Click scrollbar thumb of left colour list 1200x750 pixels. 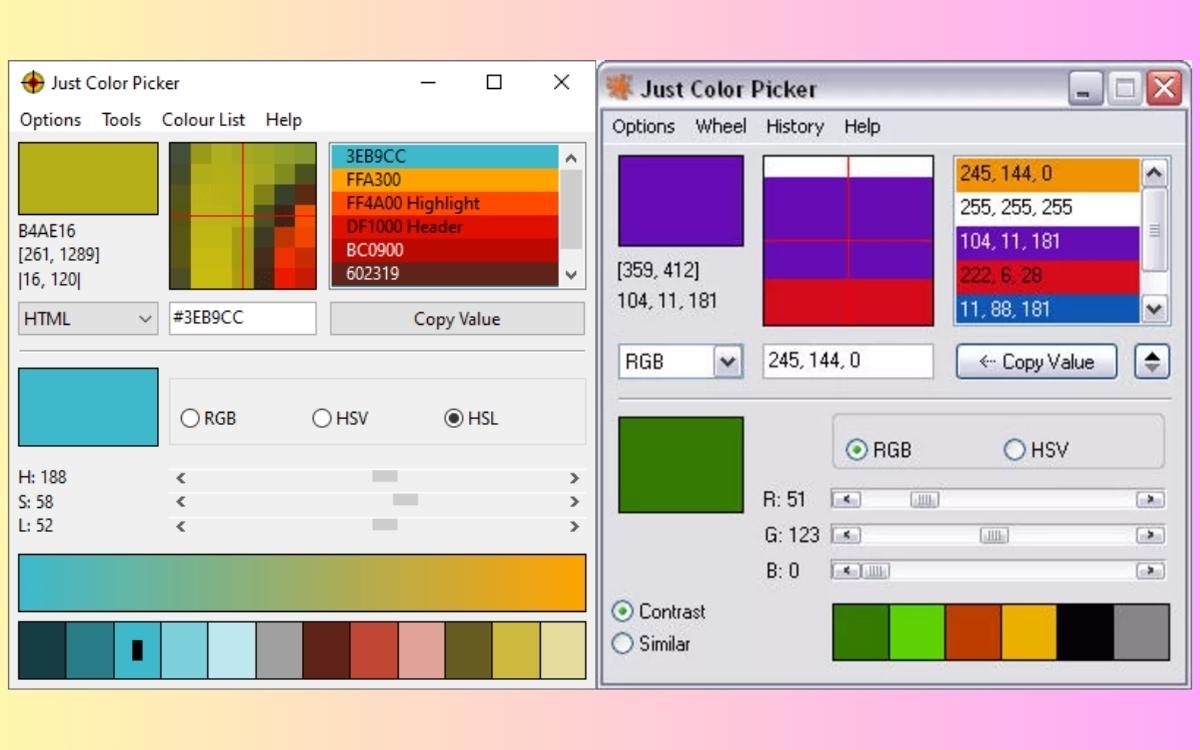point(571,209)
